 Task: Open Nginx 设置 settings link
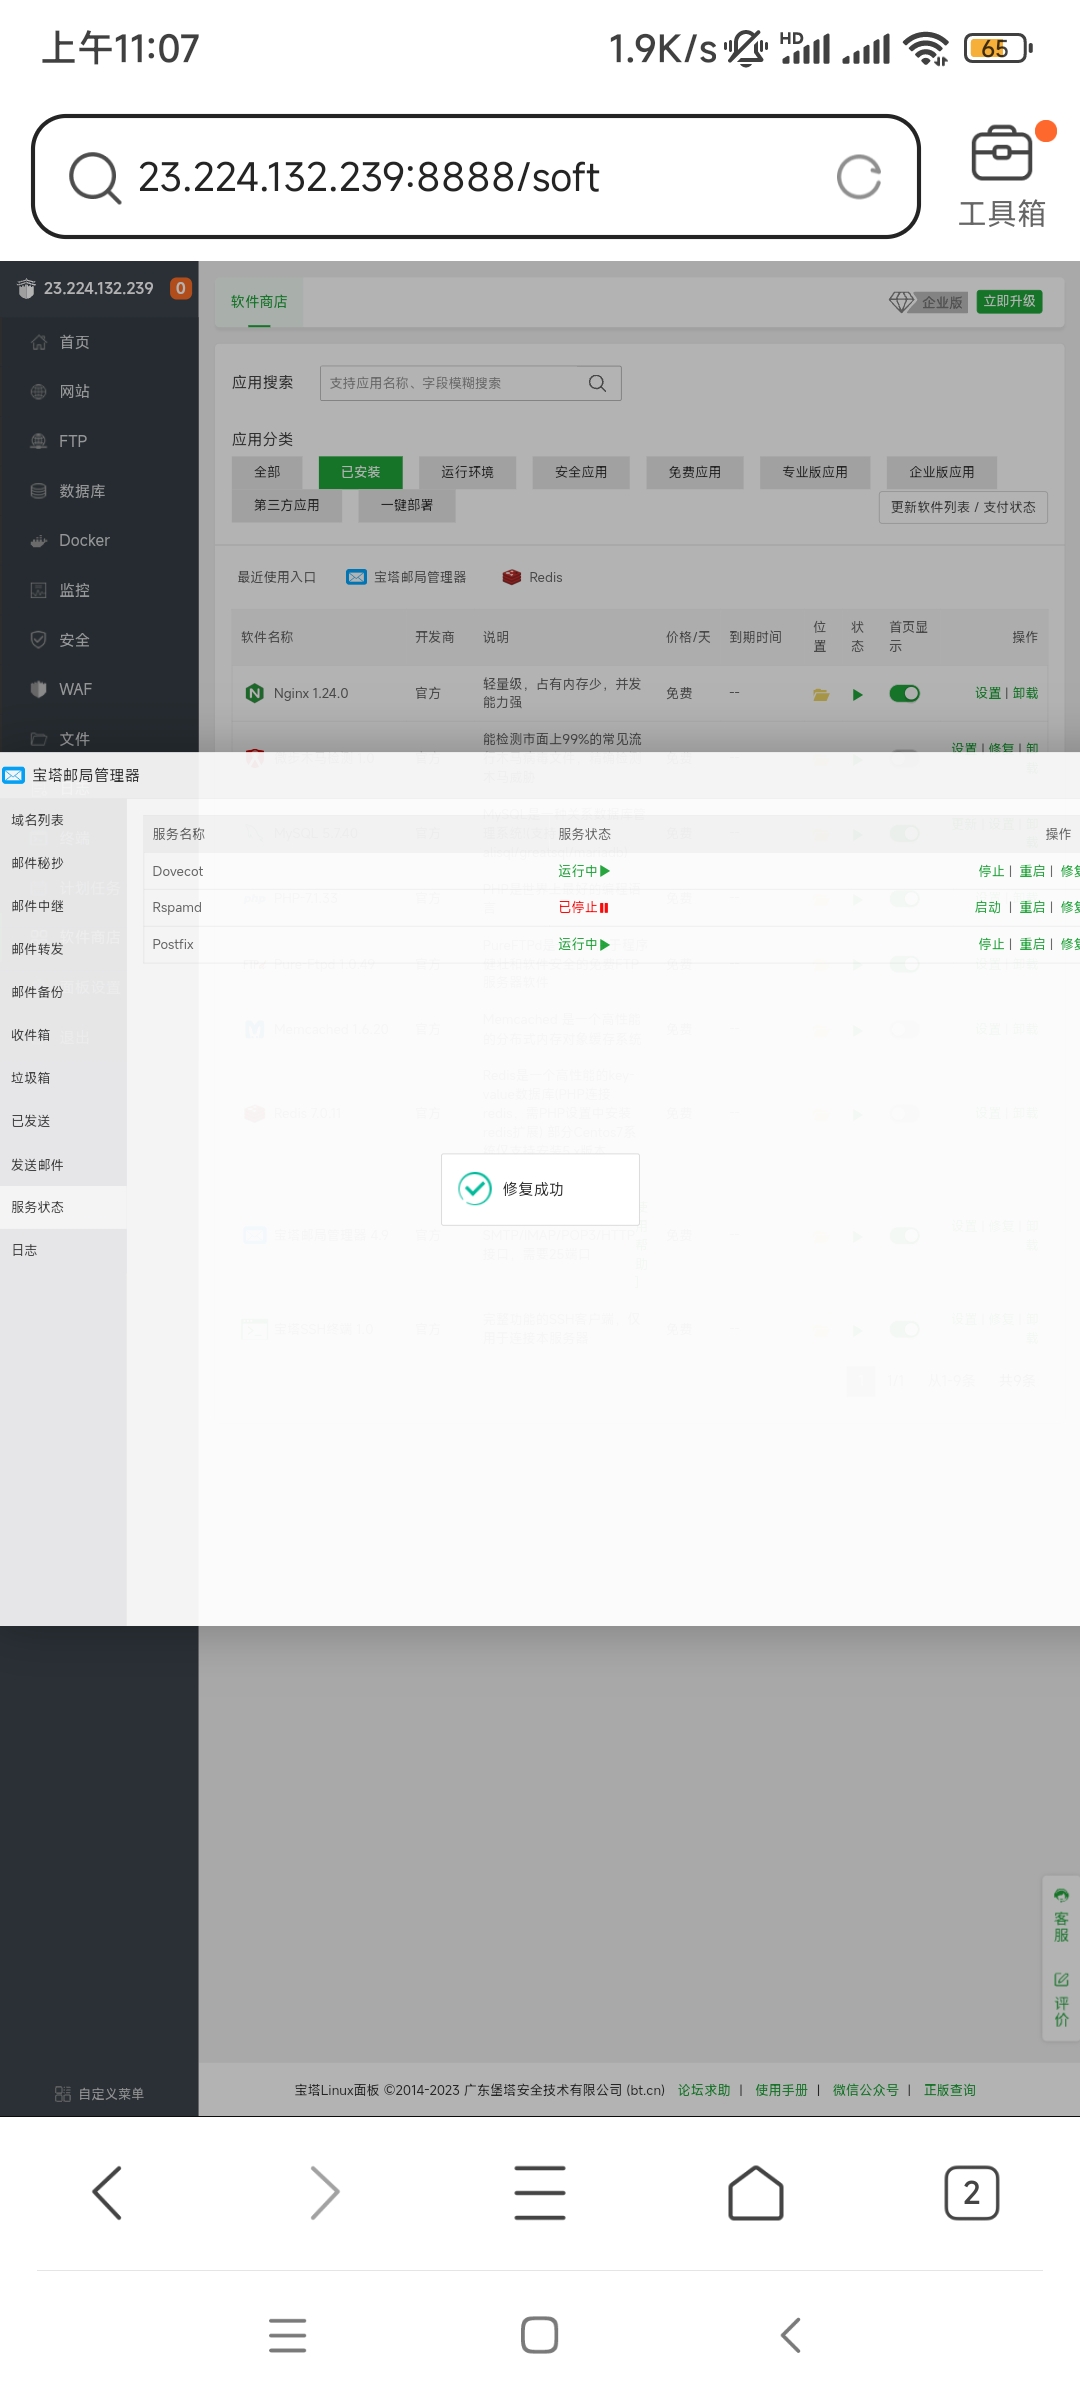[988, 693]
